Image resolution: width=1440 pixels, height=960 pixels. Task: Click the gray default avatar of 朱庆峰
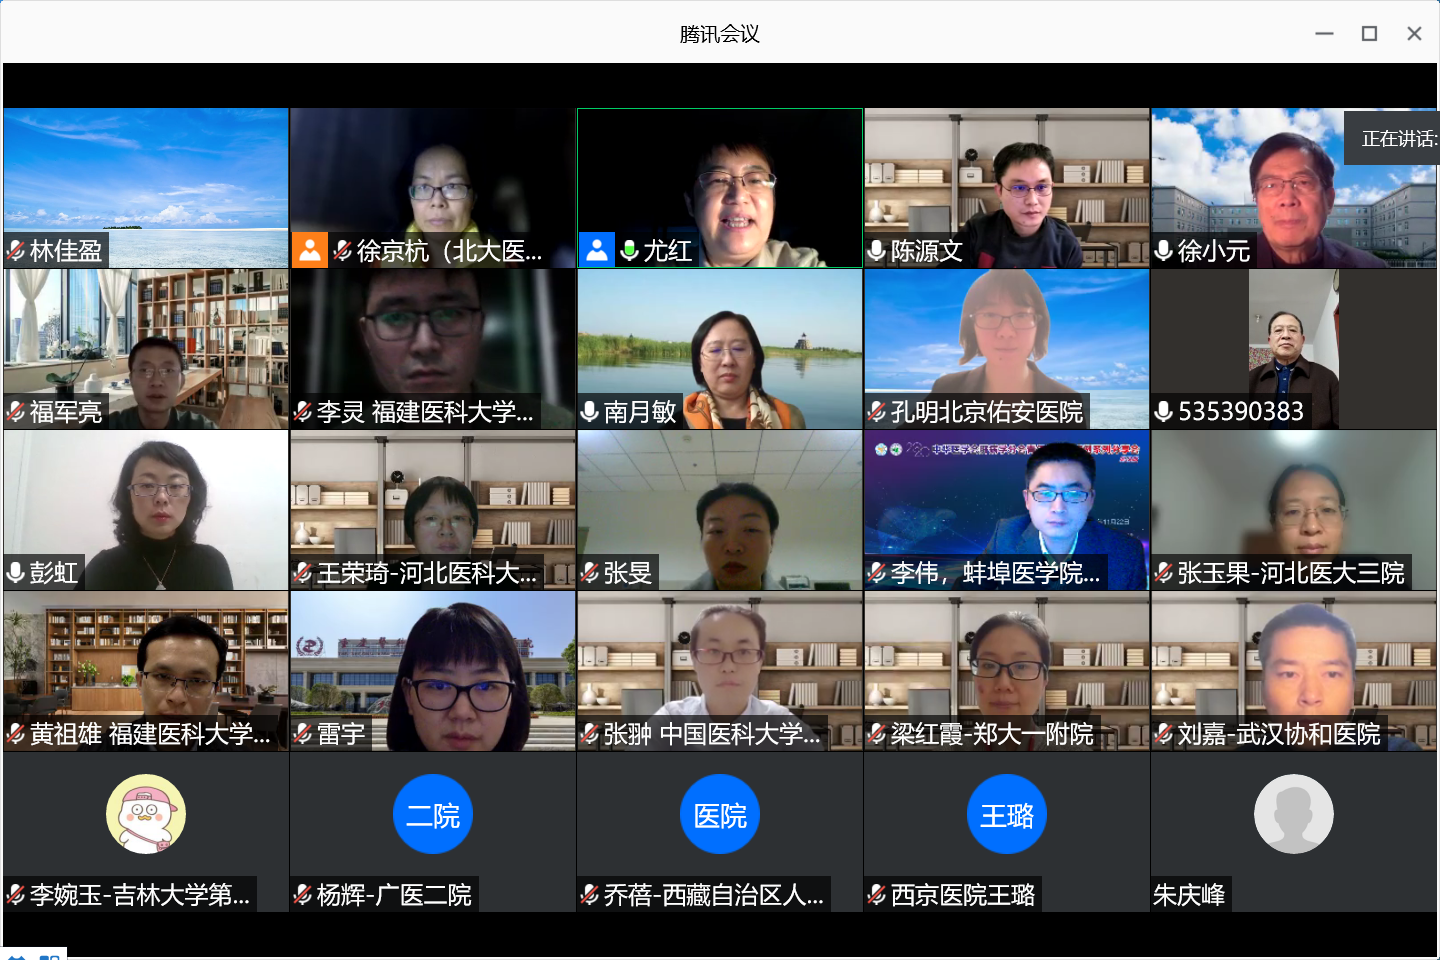tap(1294, 814)
